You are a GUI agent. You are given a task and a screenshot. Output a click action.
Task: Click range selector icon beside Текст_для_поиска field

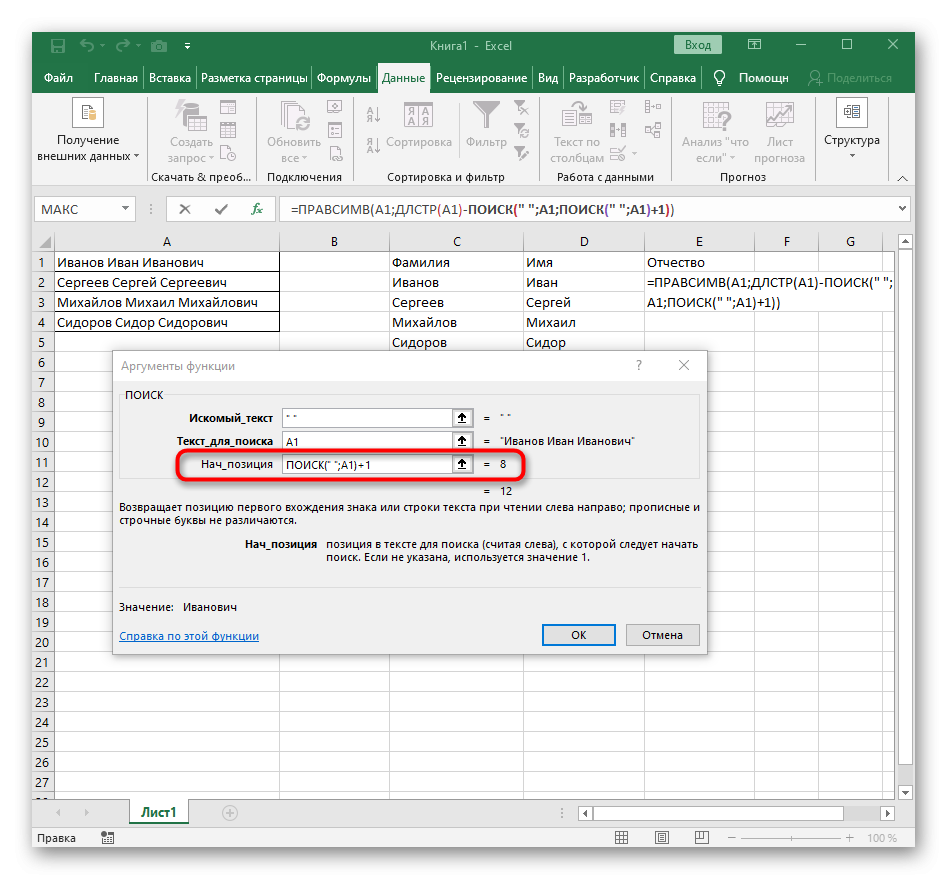click(461, 440)
